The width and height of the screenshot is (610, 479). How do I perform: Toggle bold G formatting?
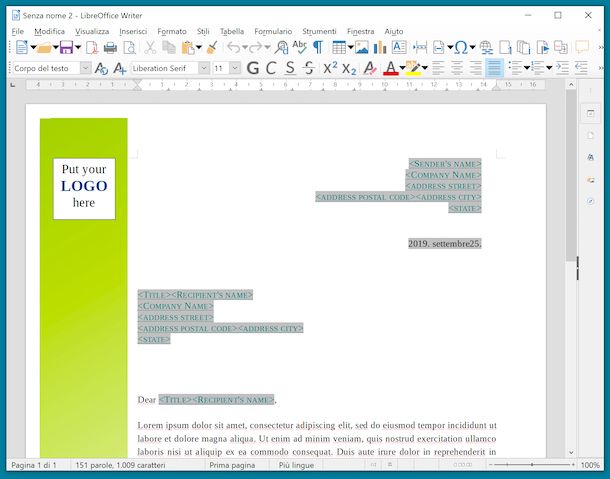pyautogui.click(x=253, y=68)
